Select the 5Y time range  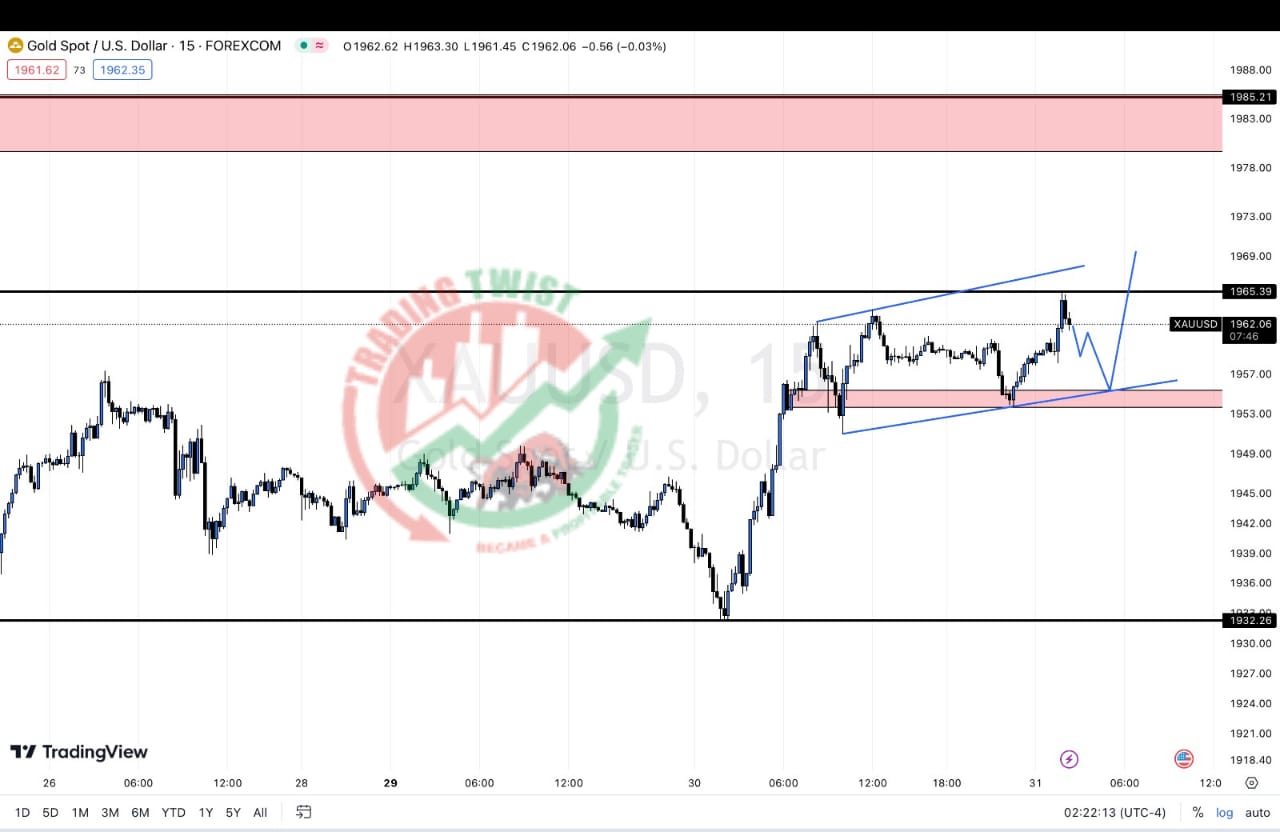click(233, 813)
